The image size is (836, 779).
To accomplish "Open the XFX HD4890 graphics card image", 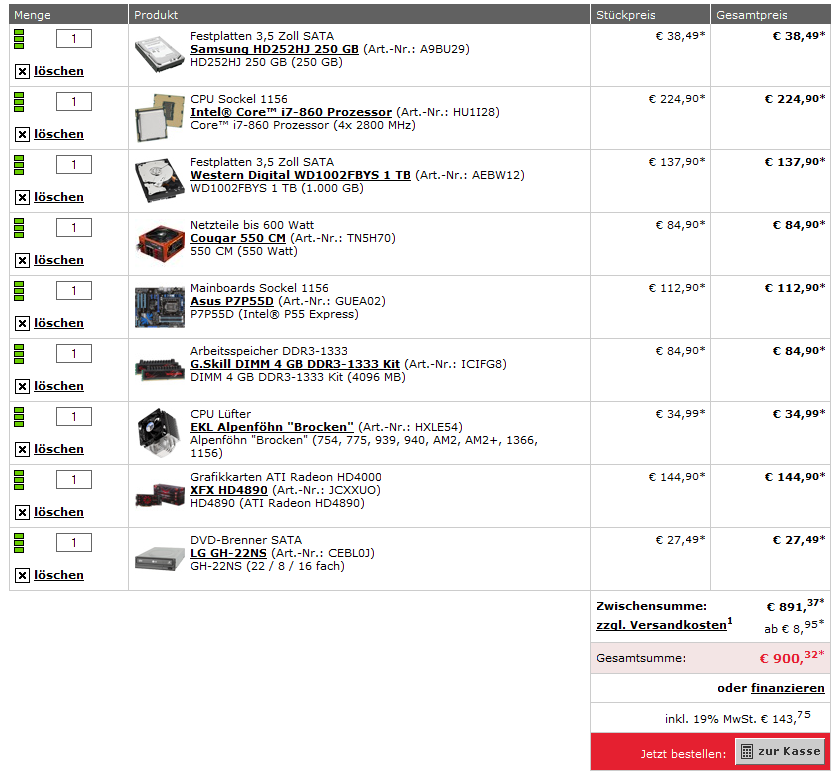I will click(x=159, y=495).
